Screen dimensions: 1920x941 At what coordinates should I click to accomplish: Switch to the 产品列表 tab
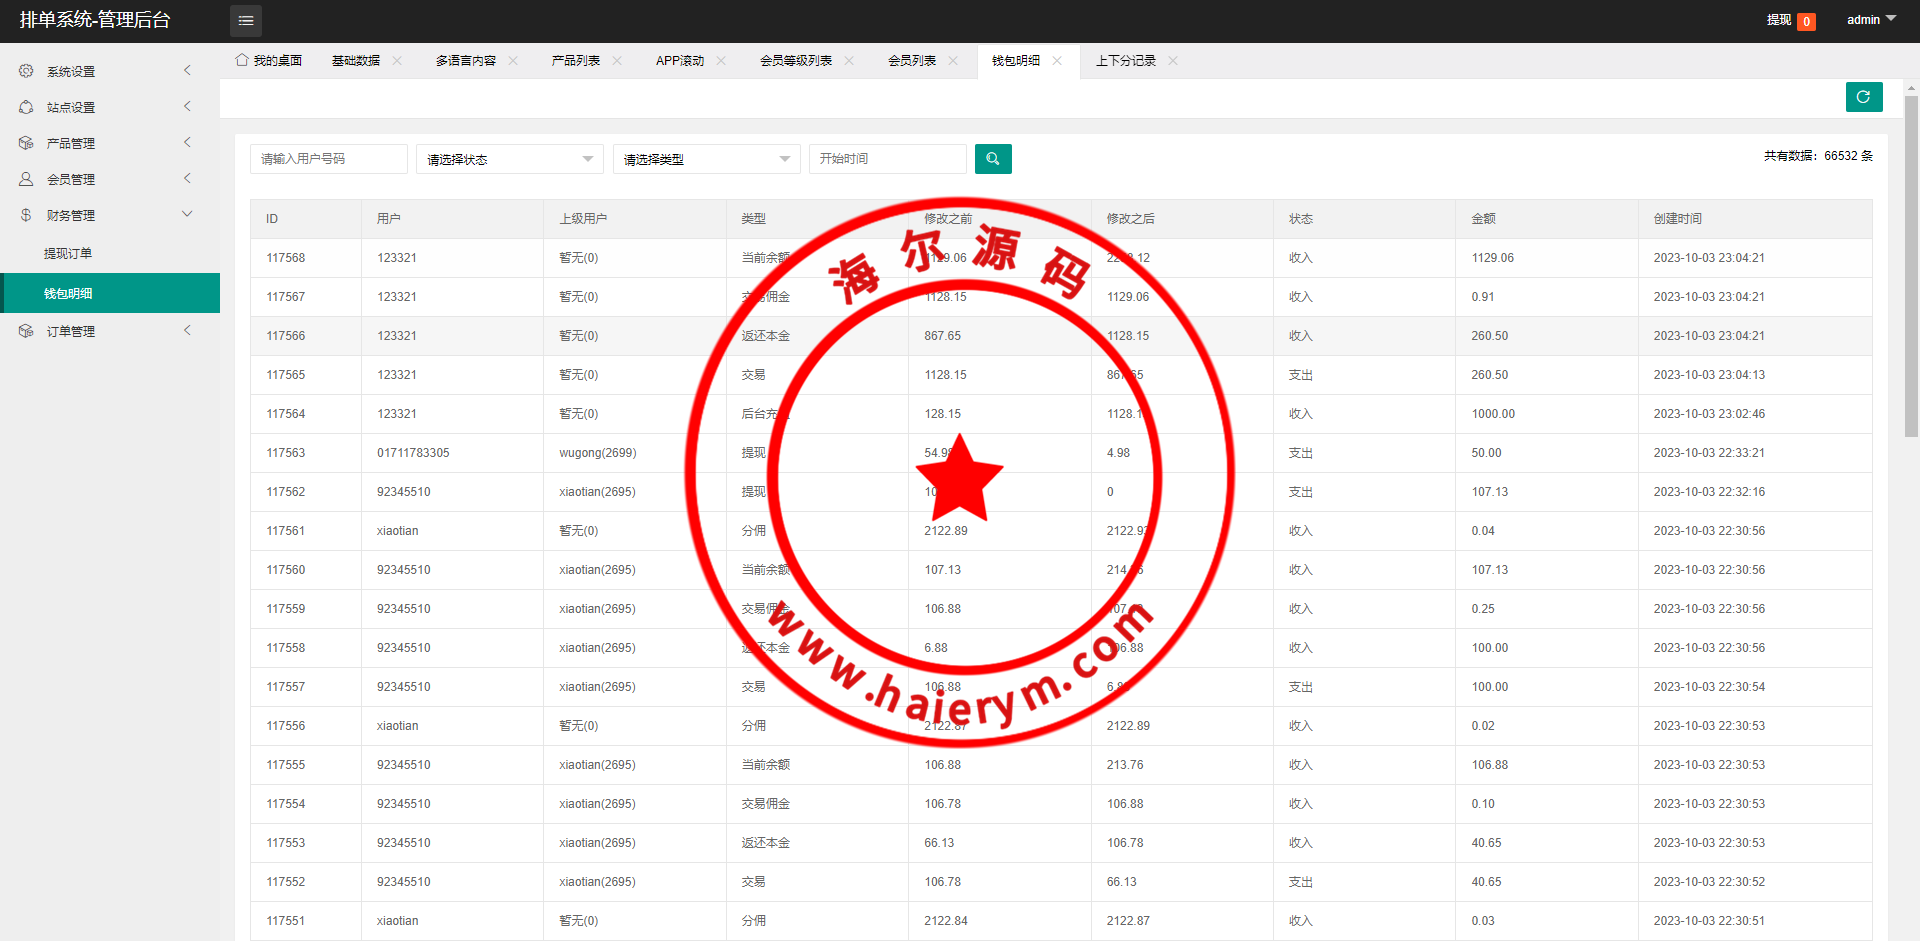[575, 61]
